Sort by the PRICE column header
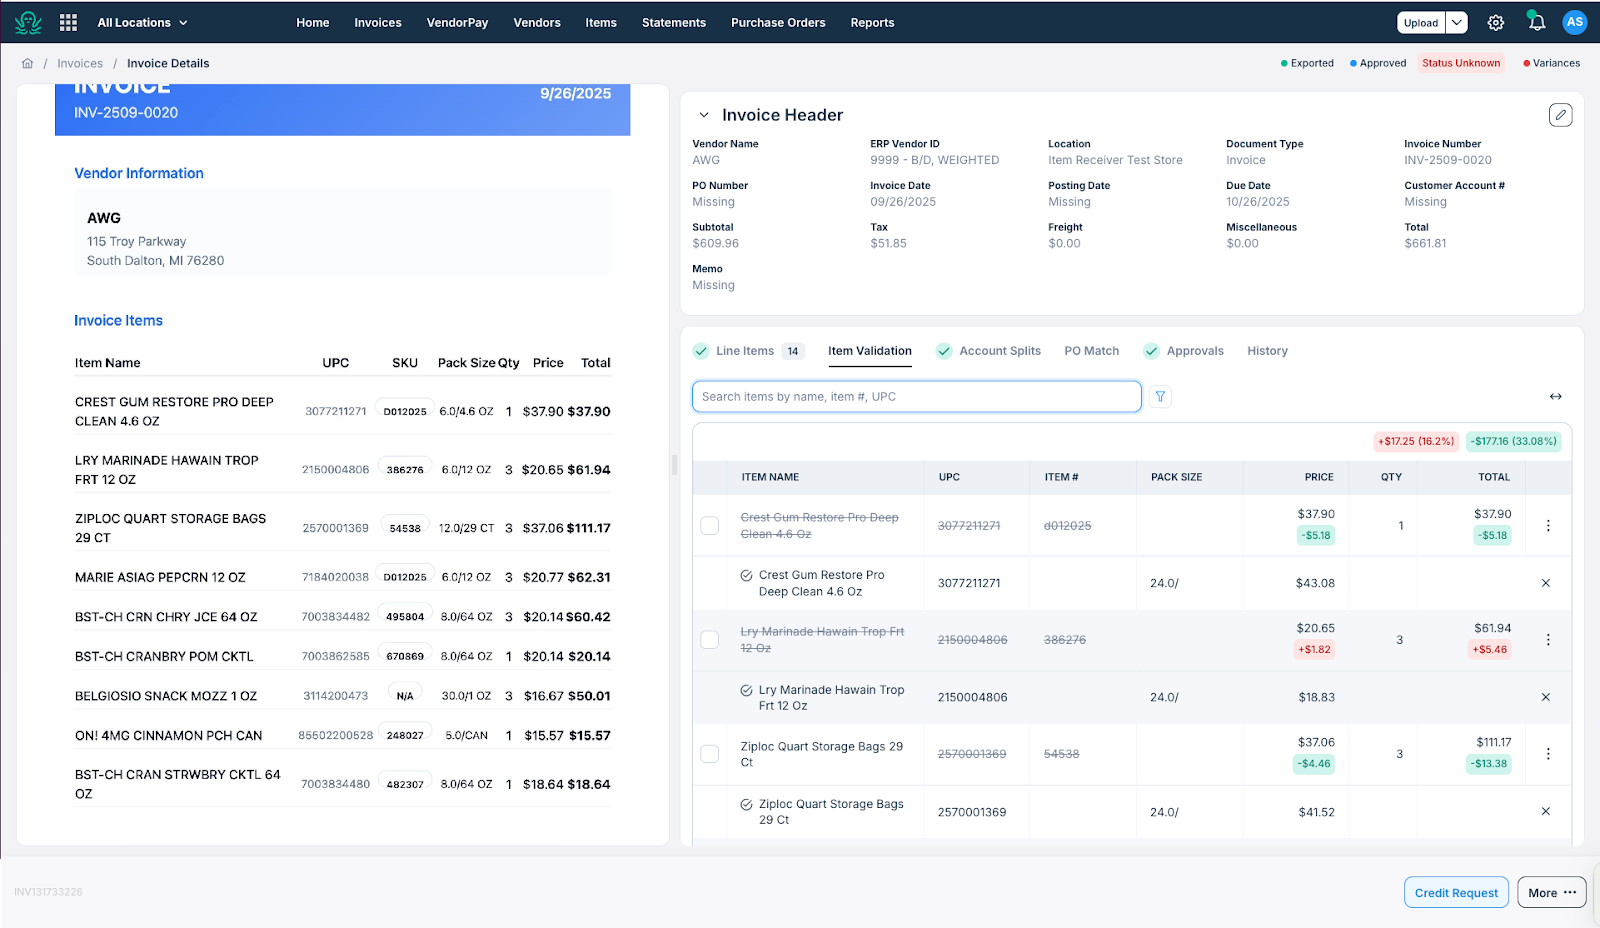This screenshot has height=928, width=1600. point(1319,477)
